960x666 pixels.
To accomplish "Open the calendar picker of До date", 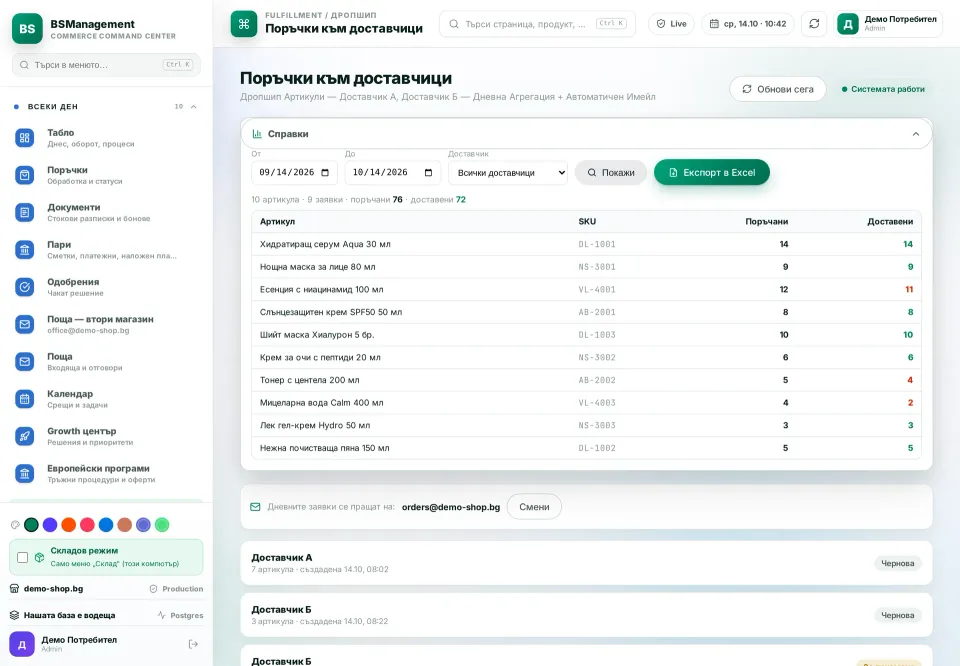I will tap(429, 173).
